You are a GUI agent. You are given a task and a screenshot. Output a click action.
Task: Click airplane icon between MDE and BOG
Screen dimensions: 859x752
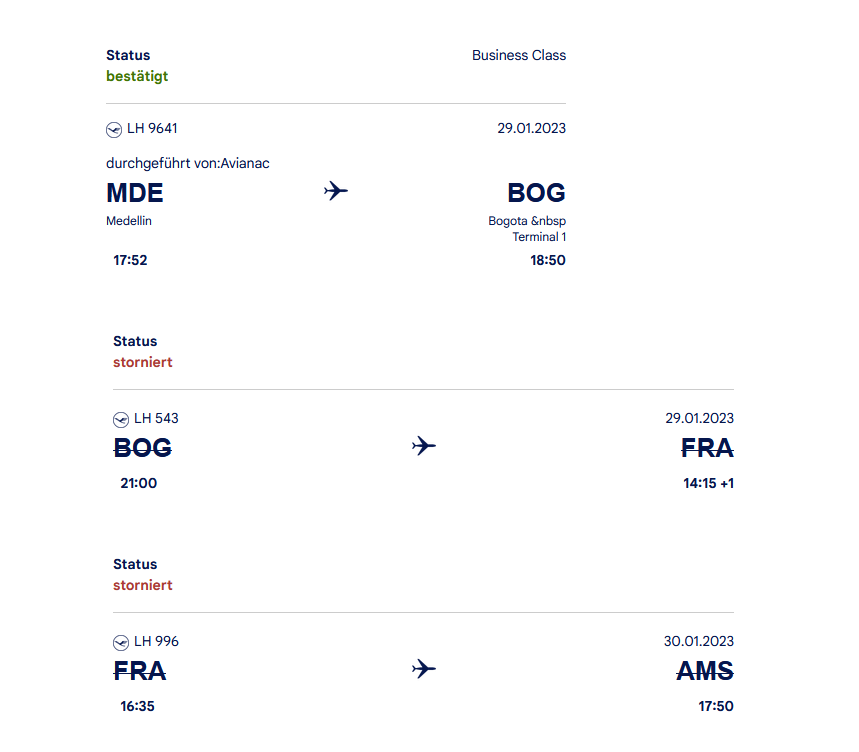coord(336,191)
